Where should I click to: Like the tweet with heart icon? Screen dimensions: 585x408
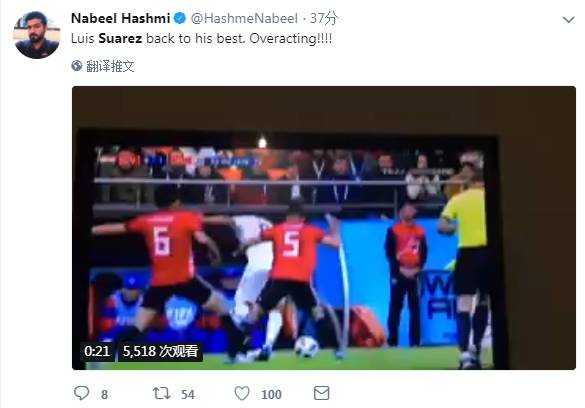point(242,393)
